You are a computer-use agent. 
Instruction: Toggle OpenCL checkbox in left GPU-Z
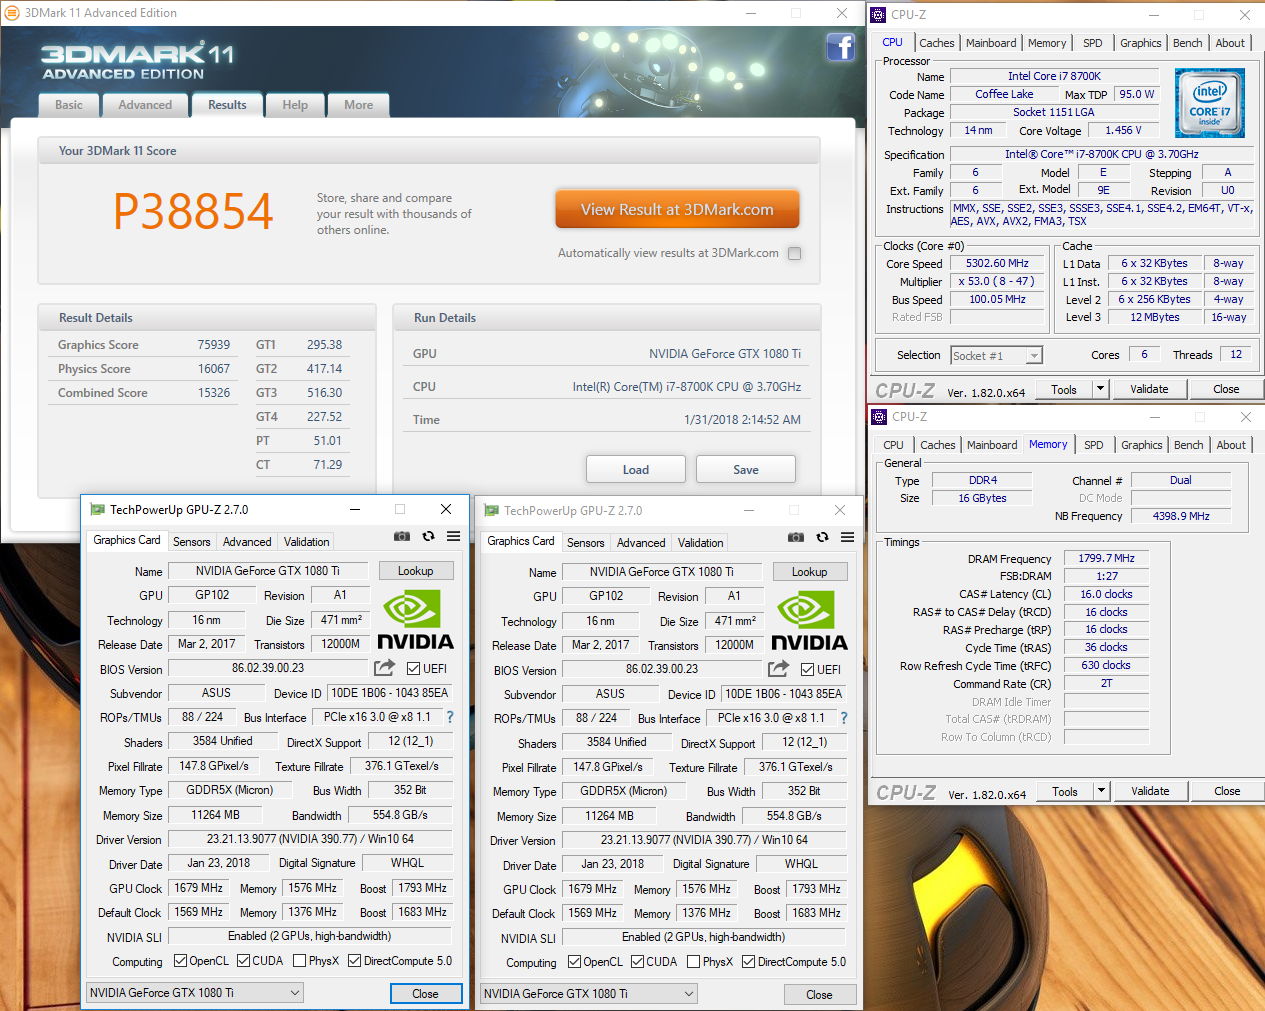[x=180, y=961]
